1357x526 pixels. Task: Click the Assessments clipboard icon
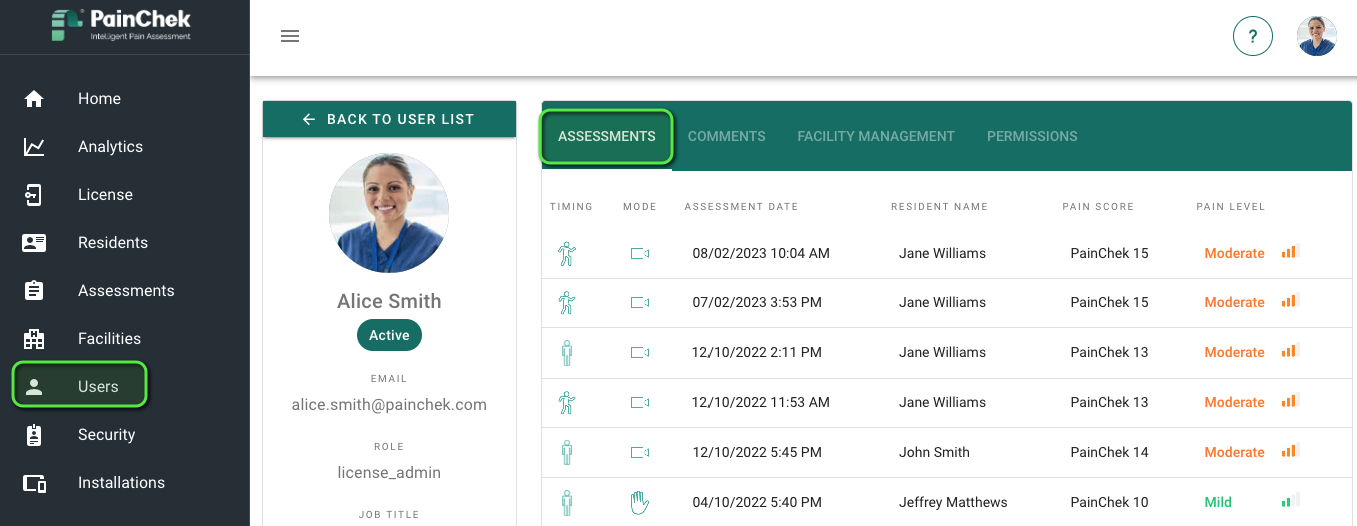pos(34,291)
